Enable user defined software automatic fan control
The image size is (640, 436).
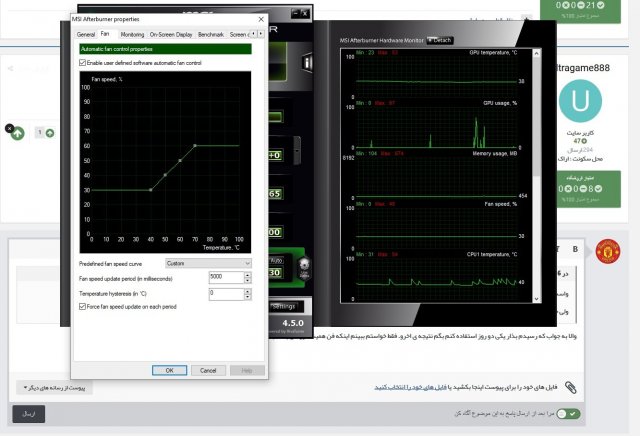pos(83,62)
